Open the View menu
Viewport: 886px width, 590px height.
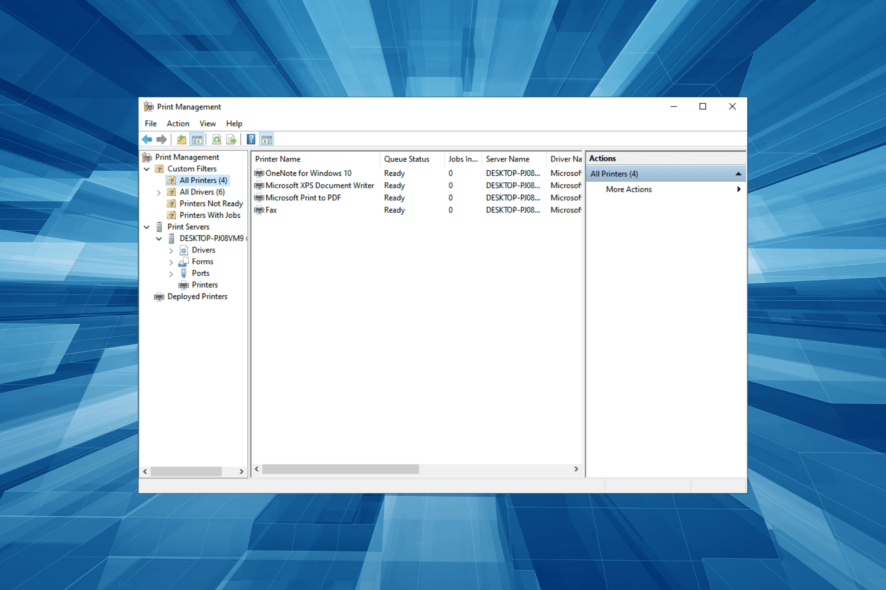206,123
